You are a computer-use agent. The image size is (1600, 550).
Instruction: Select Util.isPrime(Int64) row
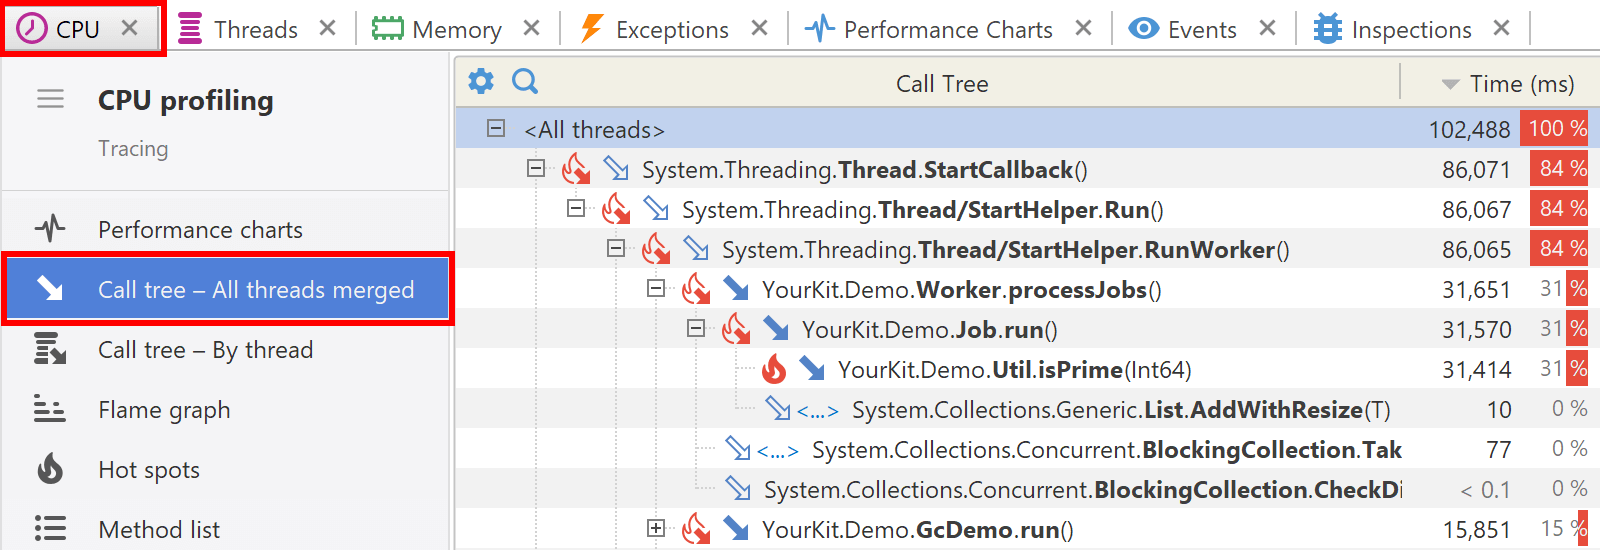(x=1028, y=369)
